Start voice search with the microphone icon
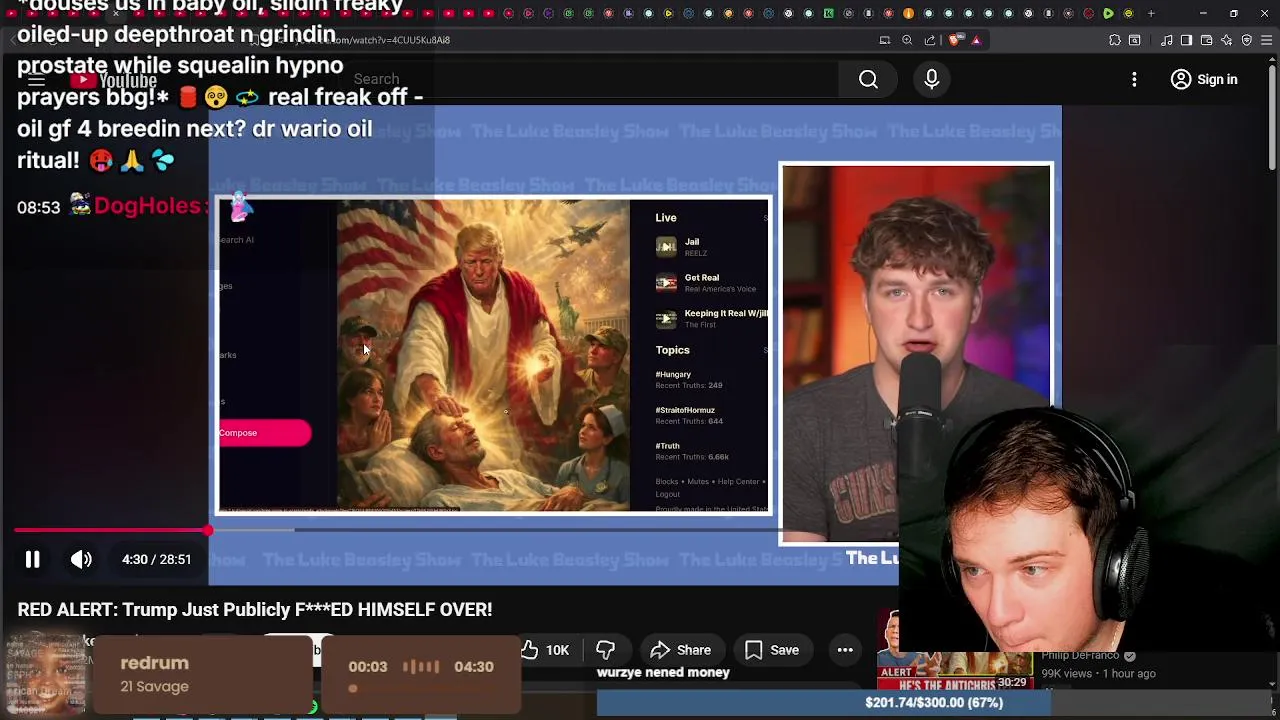 coord(931,79)
